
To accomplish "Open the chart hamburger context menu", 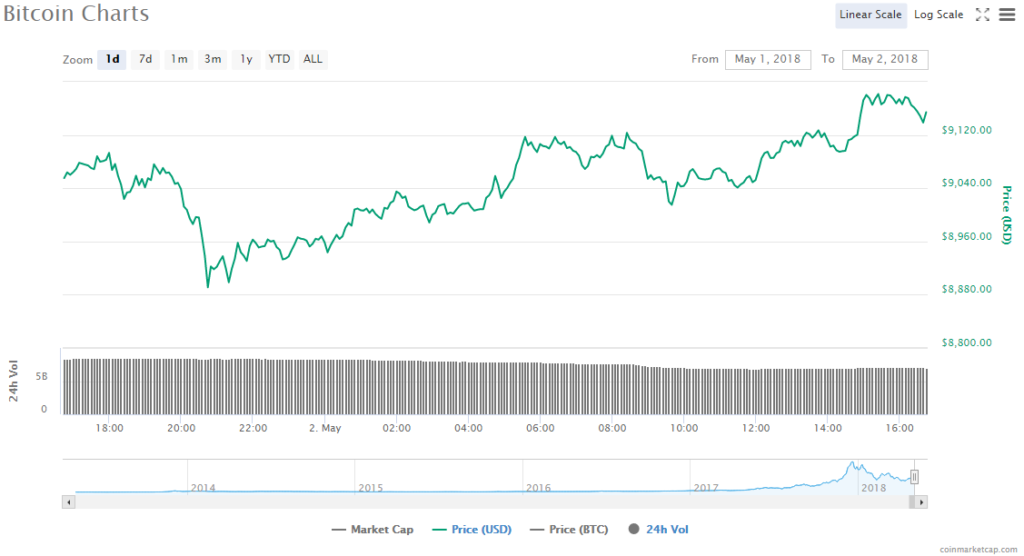I will (x=1005, y=14).
